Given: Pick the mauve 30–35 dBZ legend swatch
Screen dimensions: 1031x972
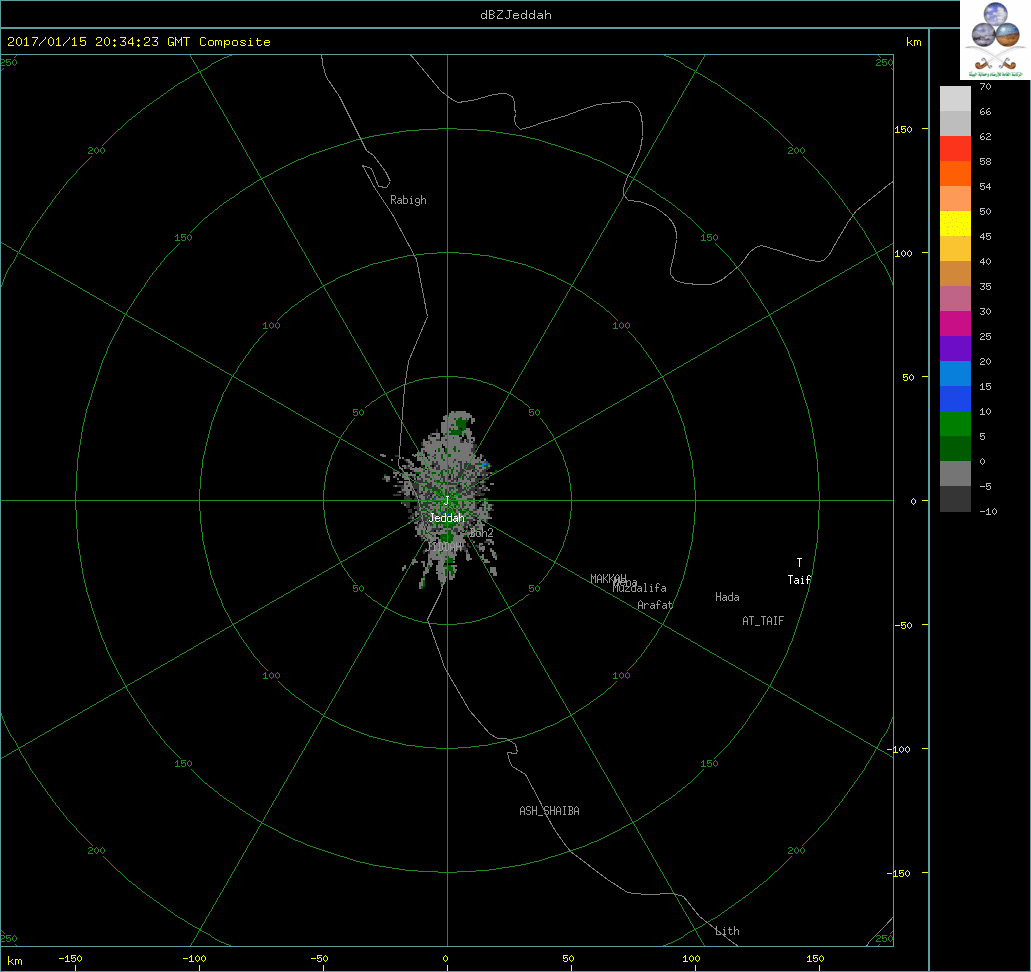Looking at the screenshot, I should (955, 299).
